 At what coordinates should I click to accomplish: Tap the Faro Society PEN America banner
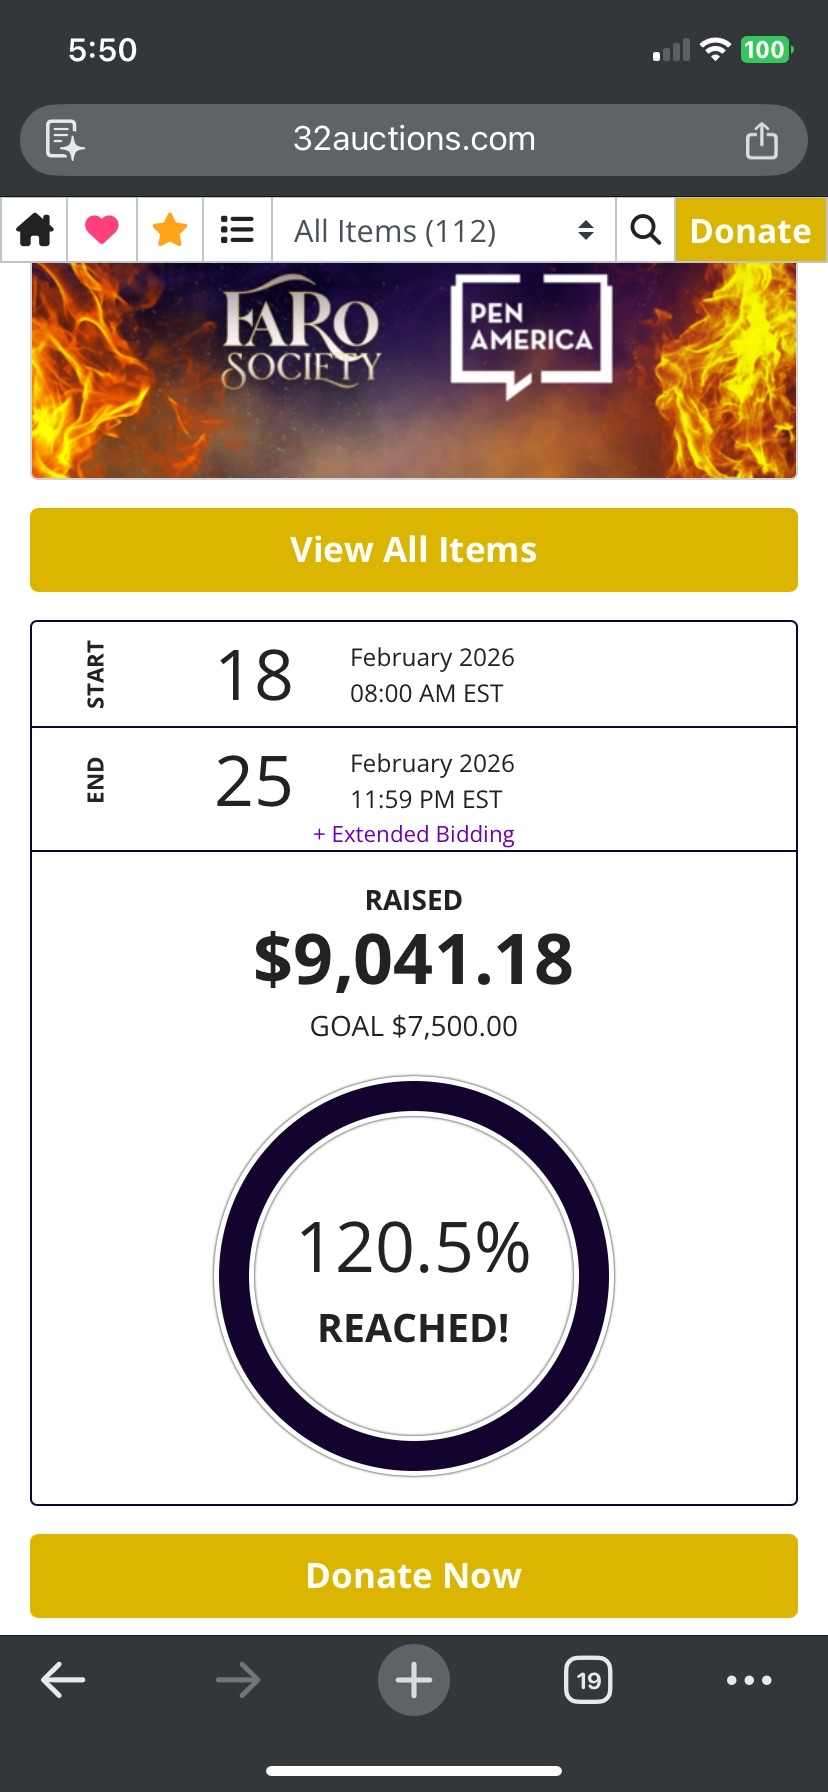point(414,370)
